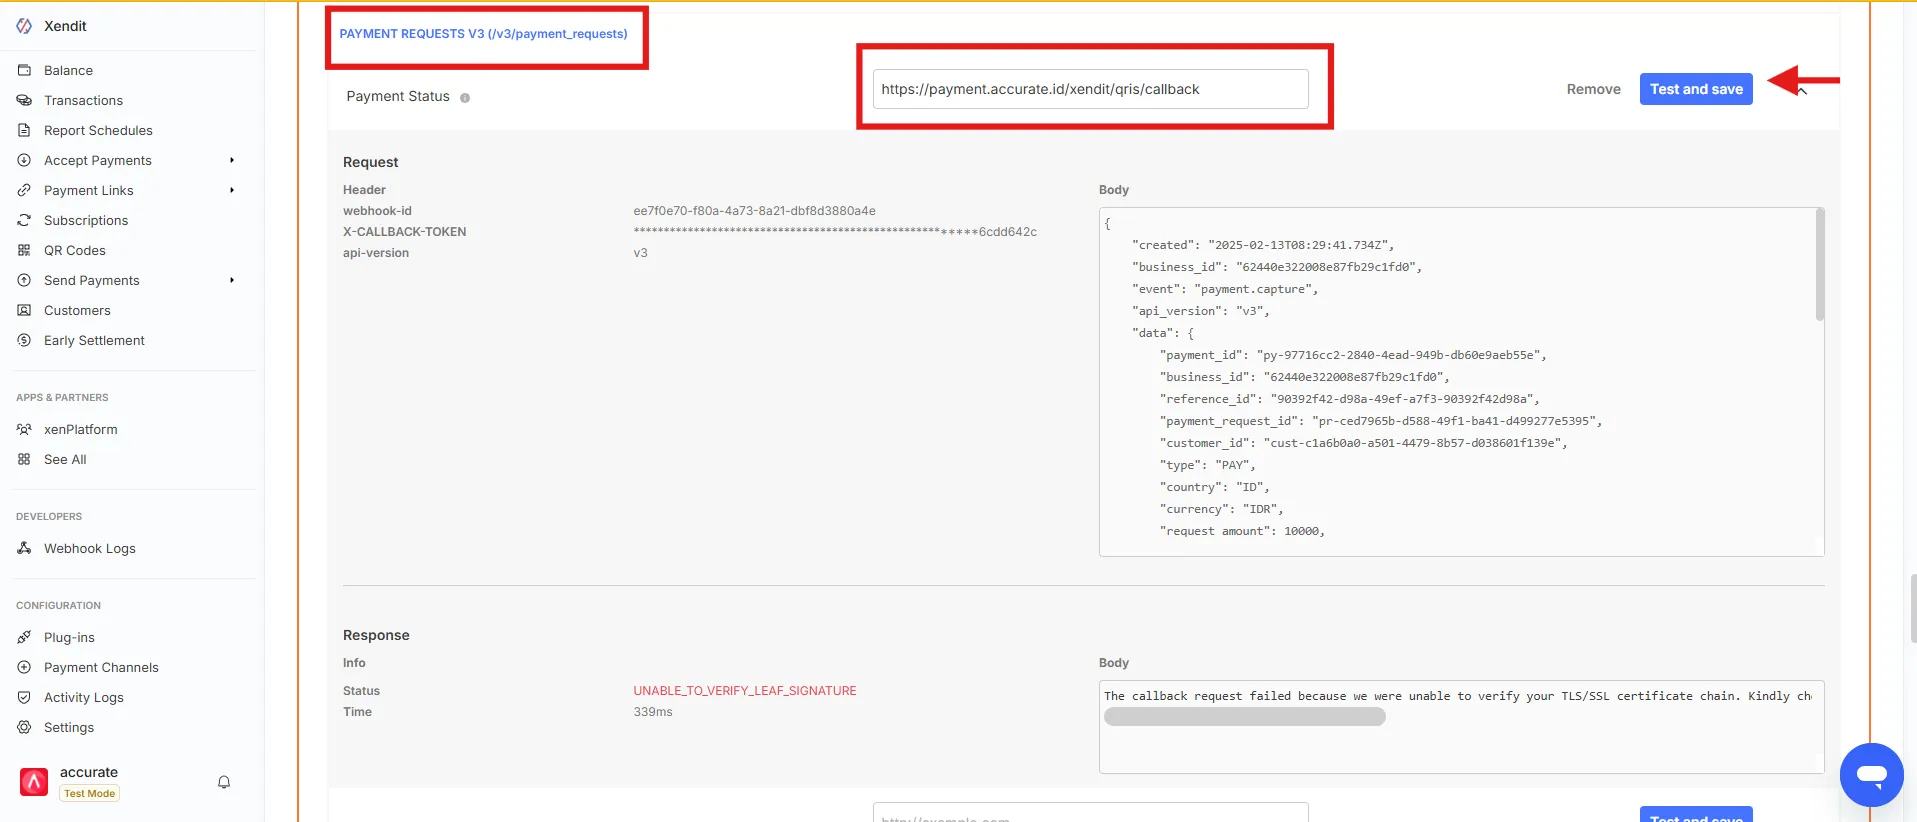1917x822 pixels.
Task: Click the Early Settlement coin icon
Action: click(24, 340)
